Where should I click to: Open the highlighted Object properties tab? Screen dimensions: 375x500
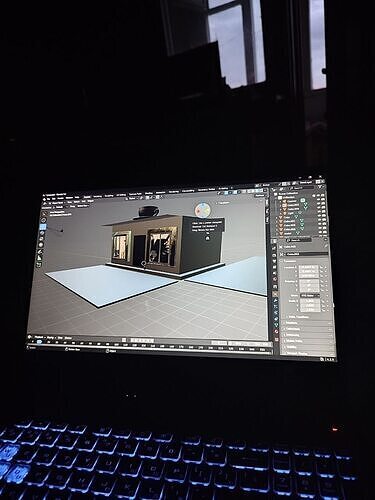(x=275, y=294)
